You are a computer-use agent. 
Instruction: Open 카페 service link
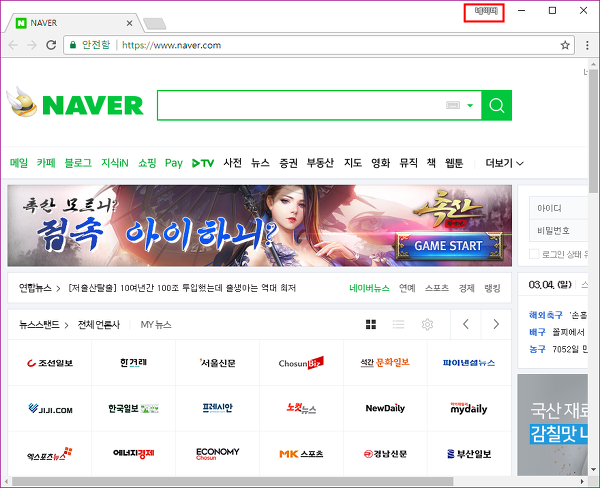[x=46, y=163]
